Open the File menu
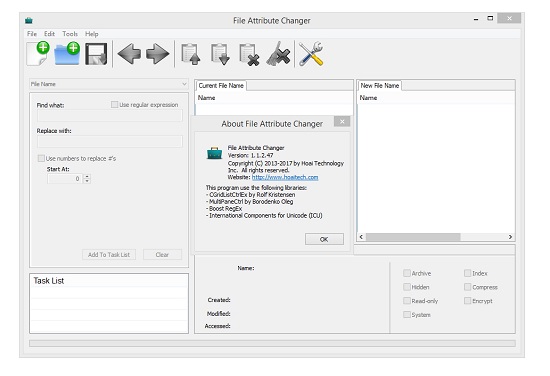The height and width of the screenshot is (376, 550). pos(32,34)
